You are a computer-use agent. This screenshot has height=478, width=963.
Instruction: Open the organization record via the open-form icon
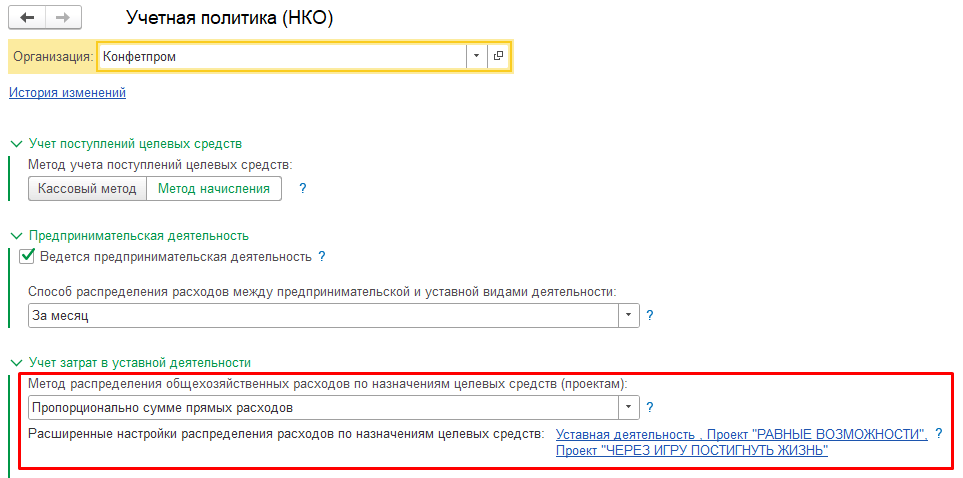(x=498, y=57)
